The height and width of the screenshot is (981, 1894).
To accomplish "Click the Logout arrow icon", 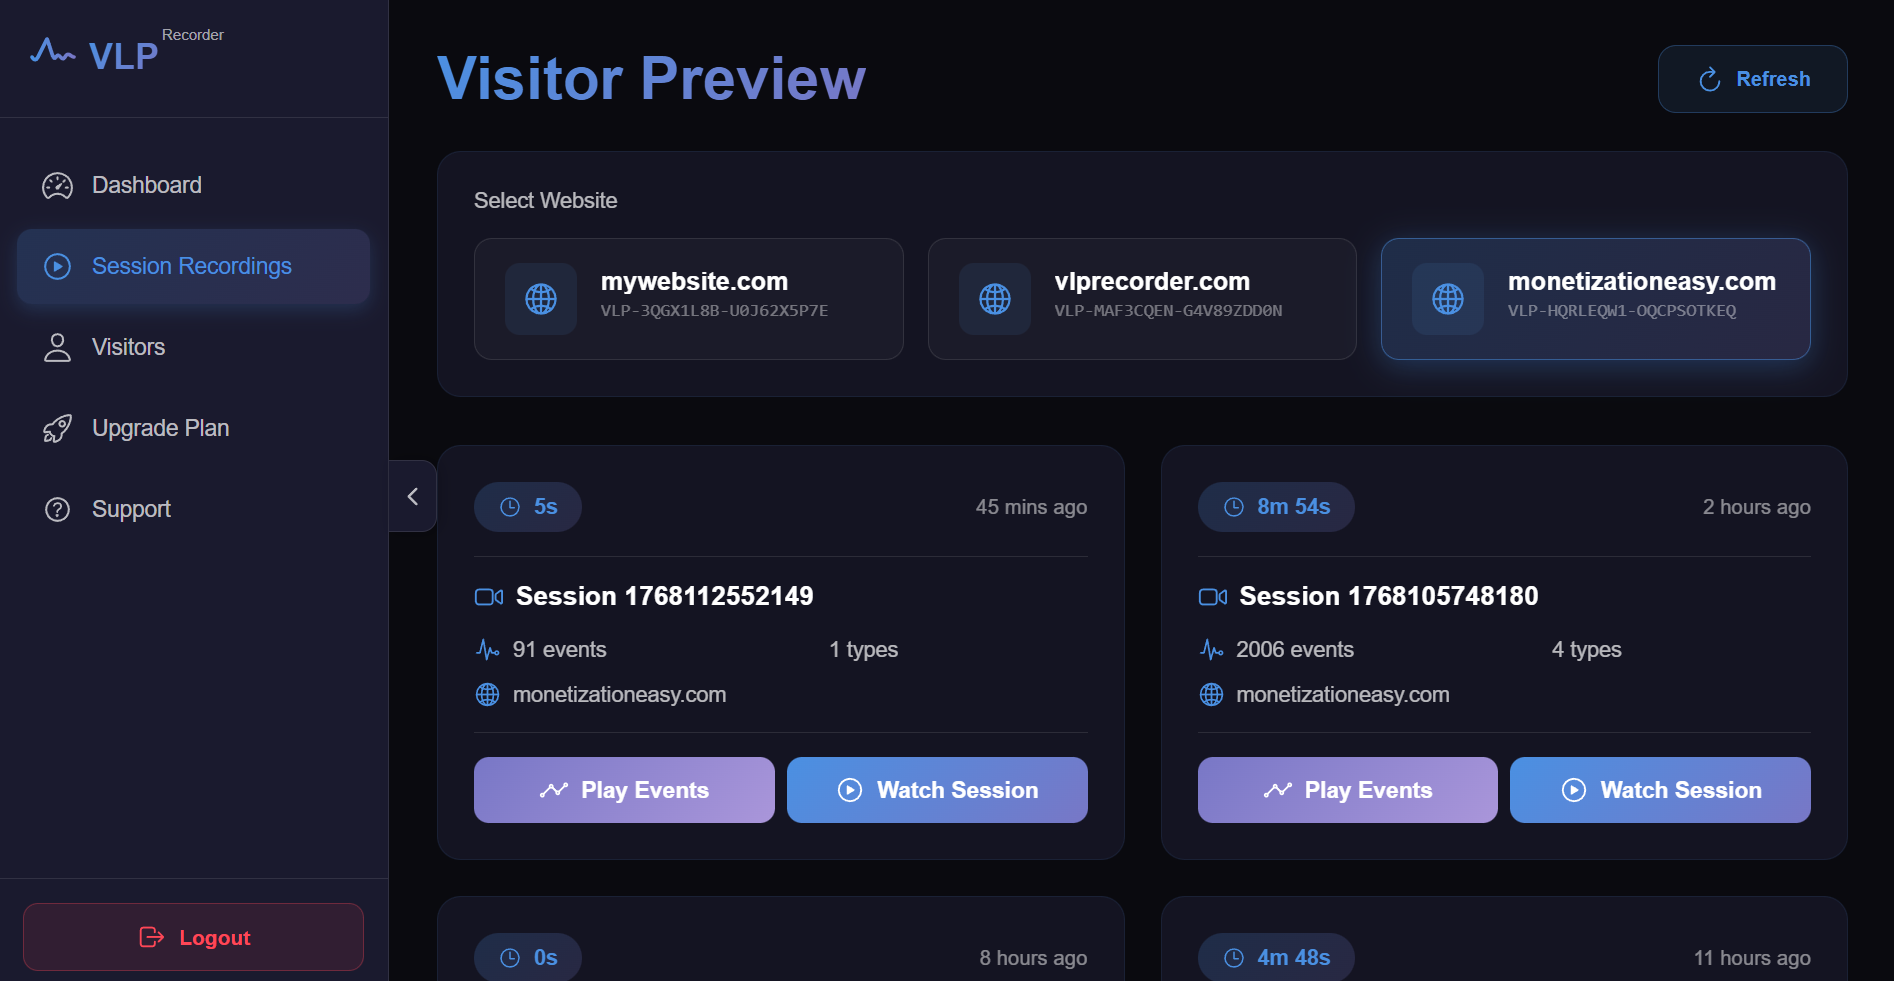I will point(151,937).
